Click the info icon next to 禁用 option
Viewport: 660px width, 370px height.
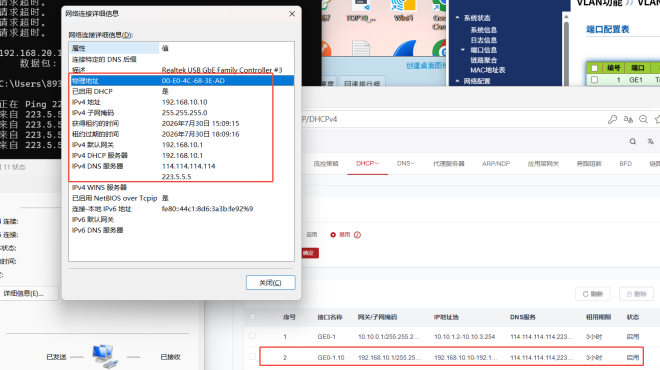(x=357, y=235)
